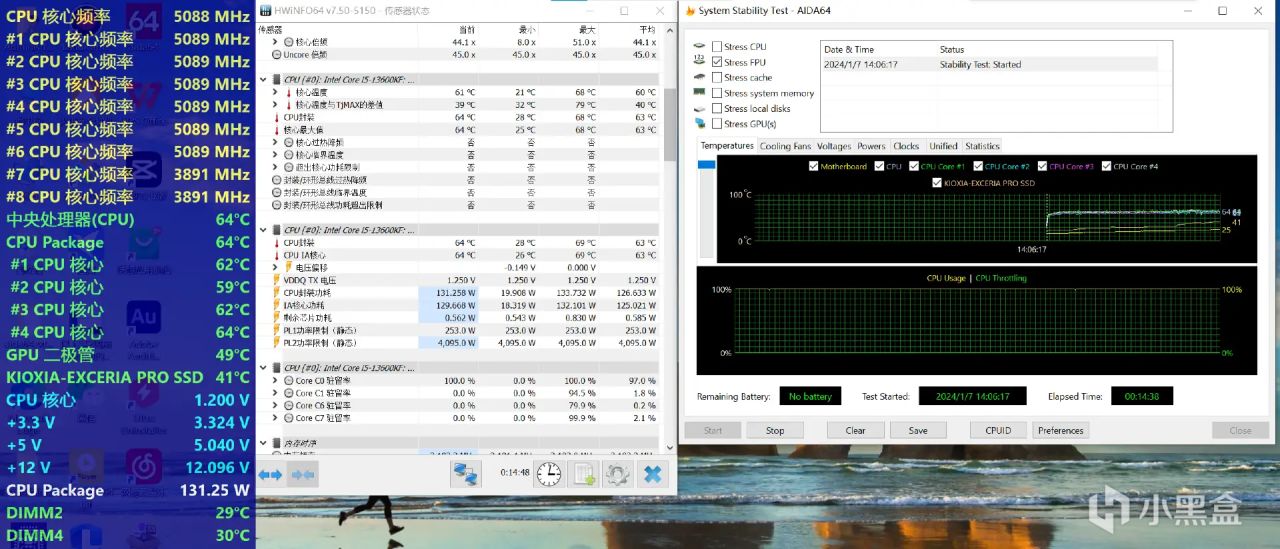Screen dimensions: 1280x549
Task: Expand the 核心温度与TJMAX的差值 row
Action: click(x=275, y=105)
